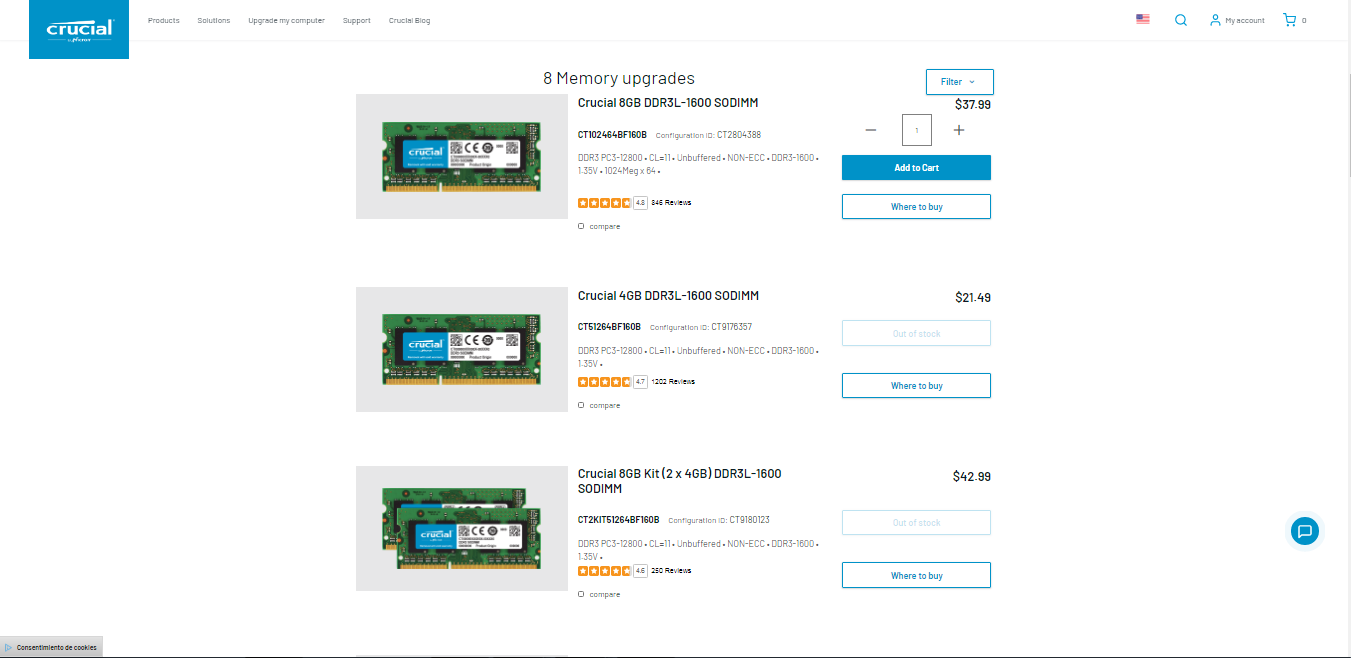Click Where to buy for 4GB SODIMM
The image size is (1351, 658).
917,386
